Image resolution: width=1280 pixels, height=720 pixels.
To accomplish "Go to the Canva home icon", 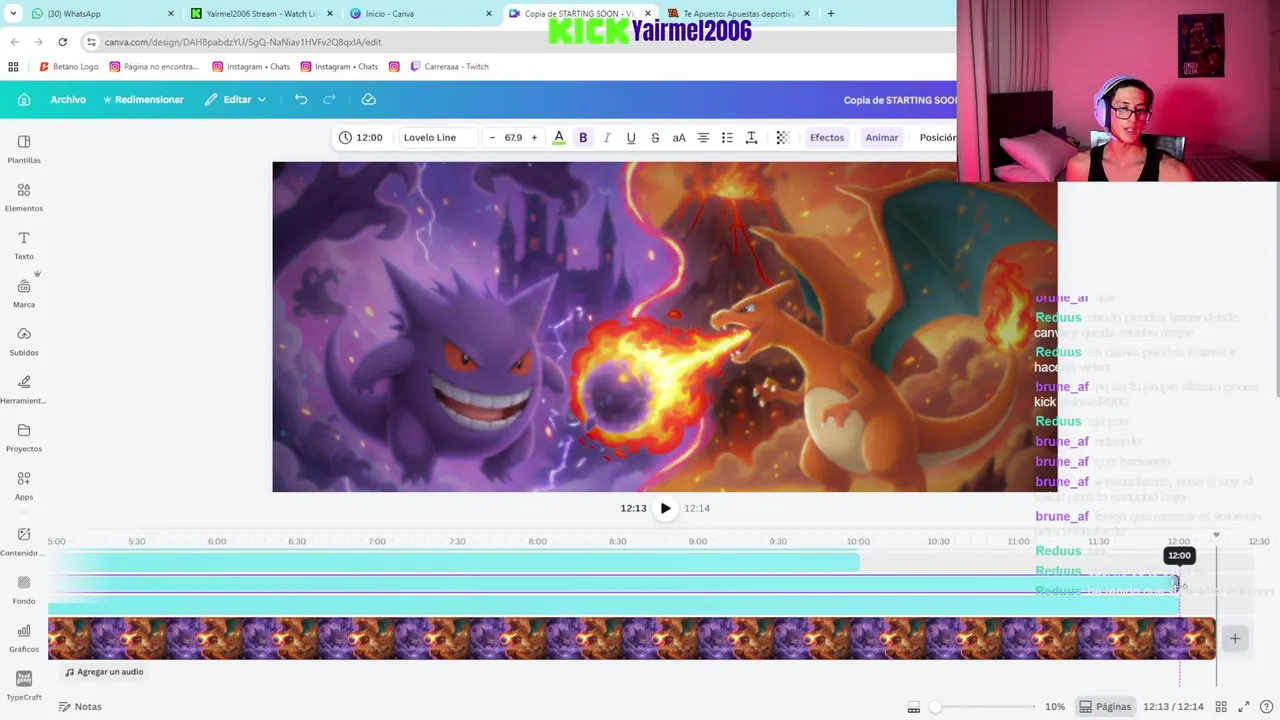I will click(24, 99).
